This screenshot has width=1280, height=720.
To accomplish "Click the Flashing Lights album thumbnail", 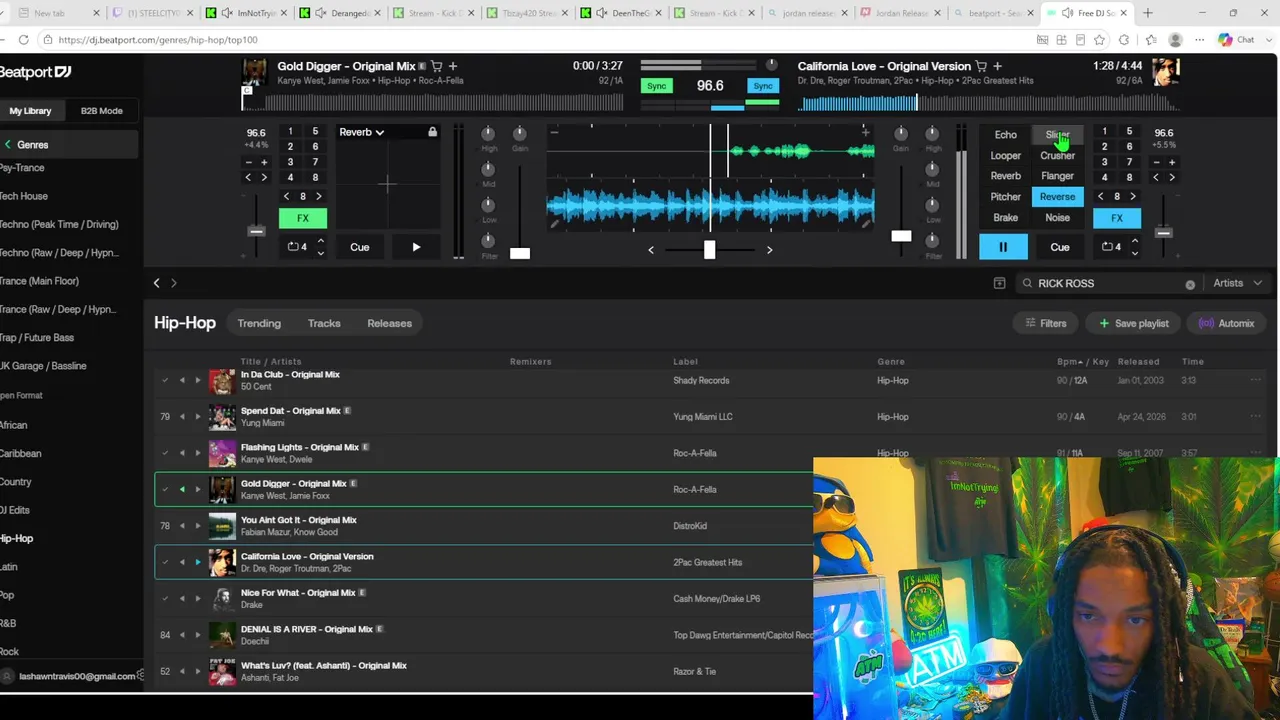I will pyautogui.click(x=222, y=453).
